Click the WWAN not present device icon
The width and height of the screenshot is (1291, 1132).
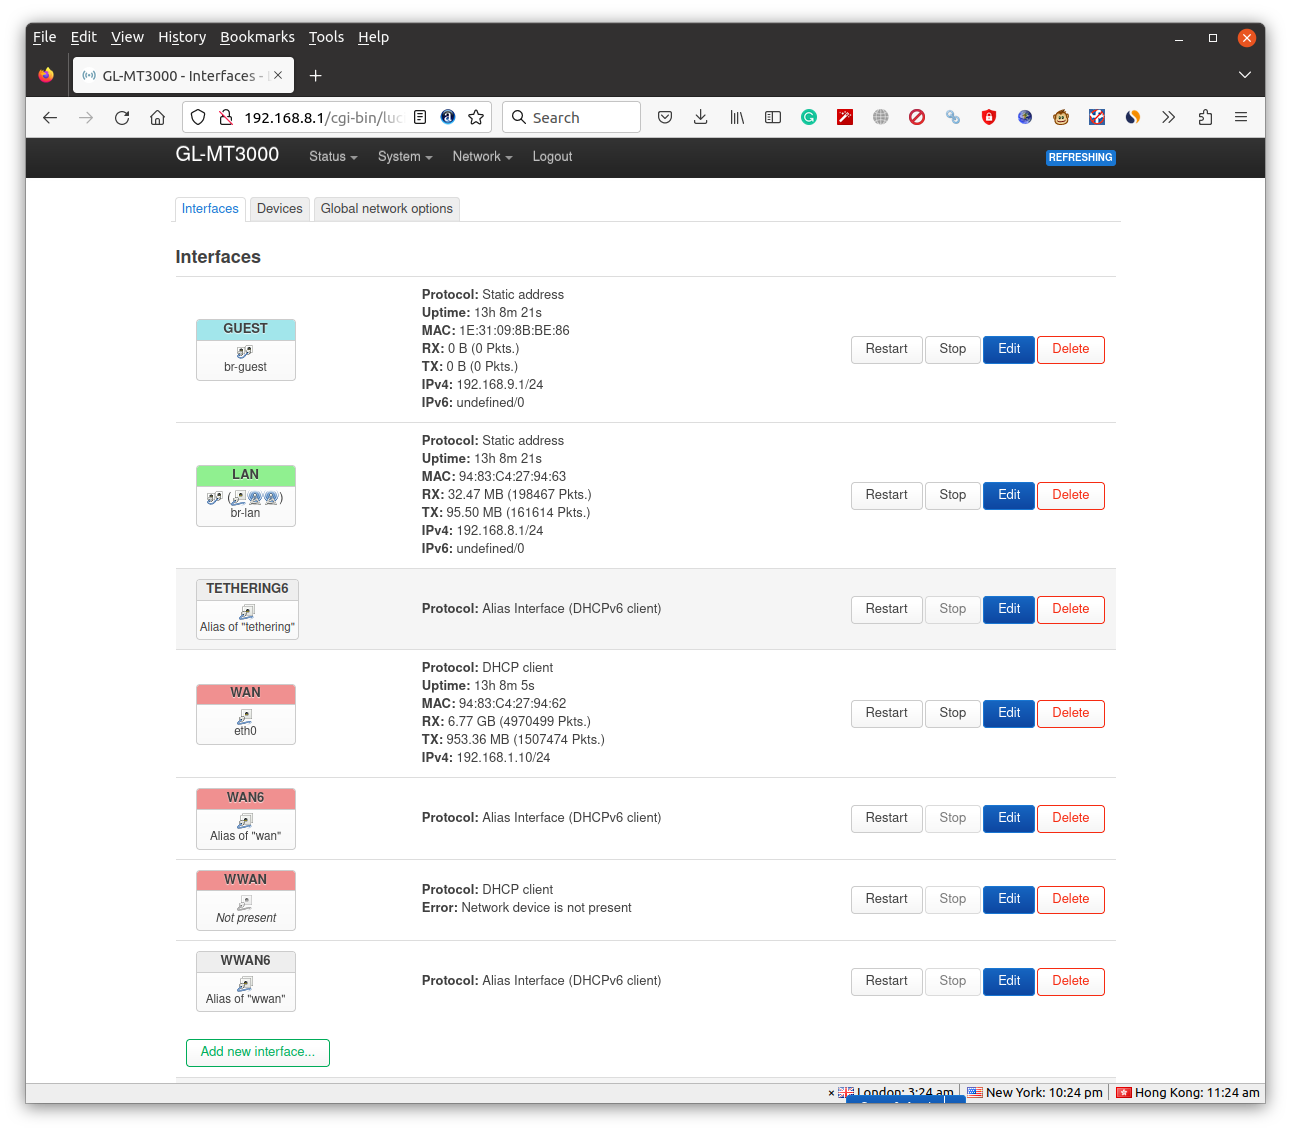click(245, 902)
